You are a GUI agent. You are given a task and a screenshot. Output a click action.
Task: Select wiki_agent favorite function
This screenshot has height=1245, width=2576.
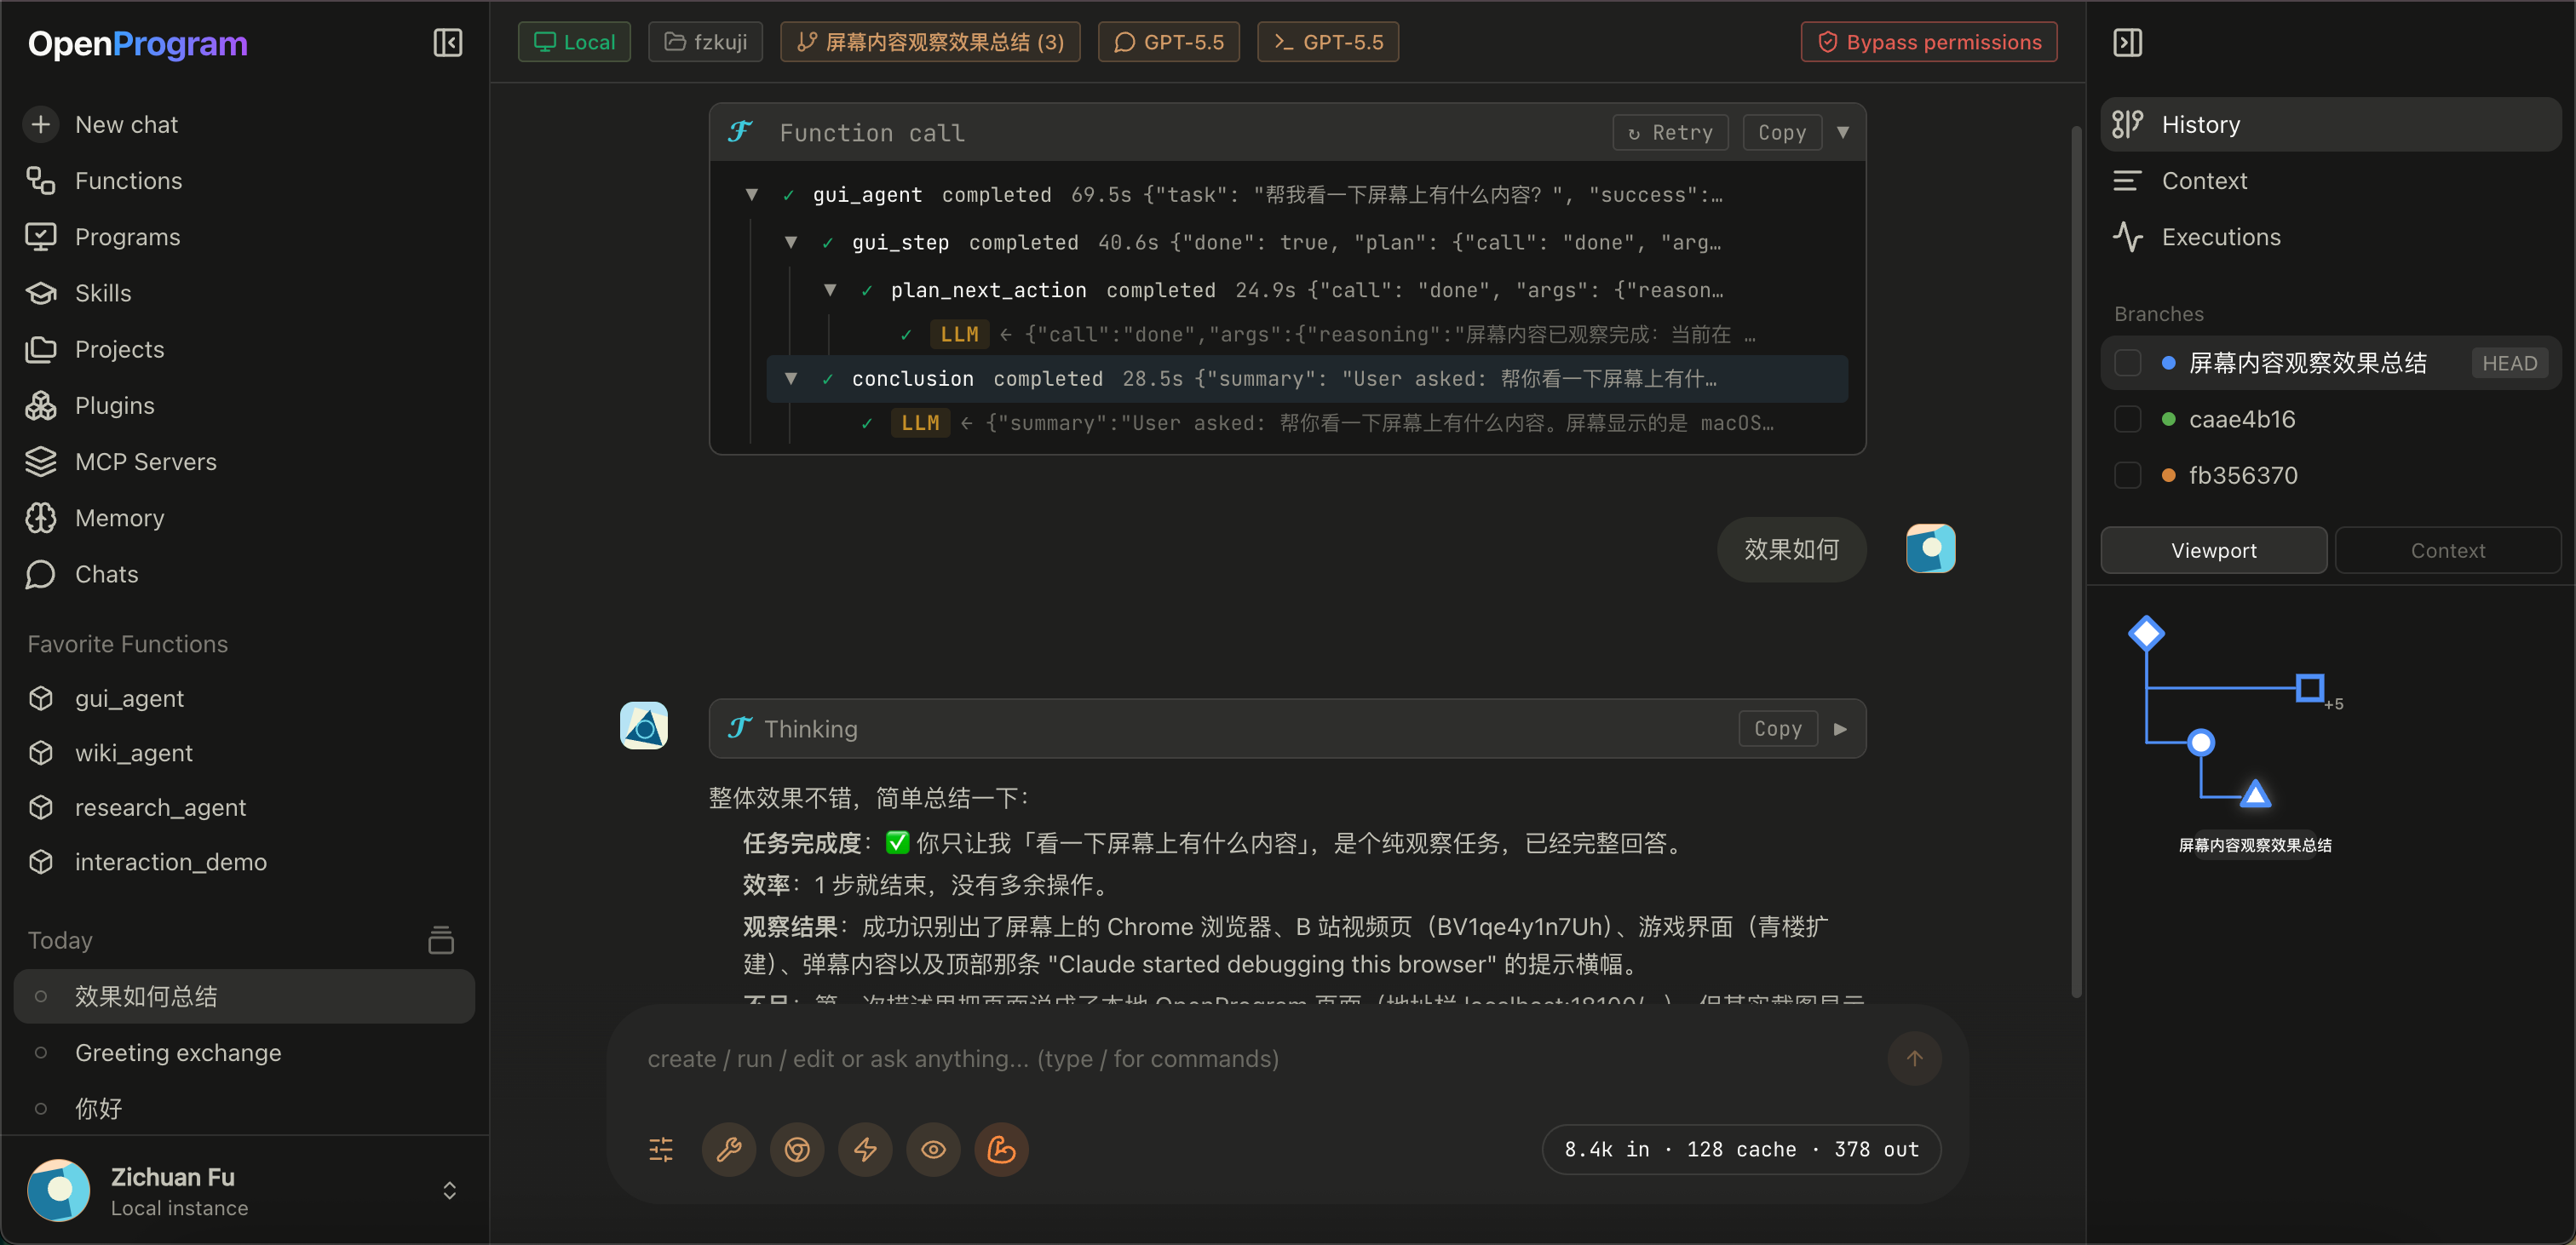[x=133, y=753]
